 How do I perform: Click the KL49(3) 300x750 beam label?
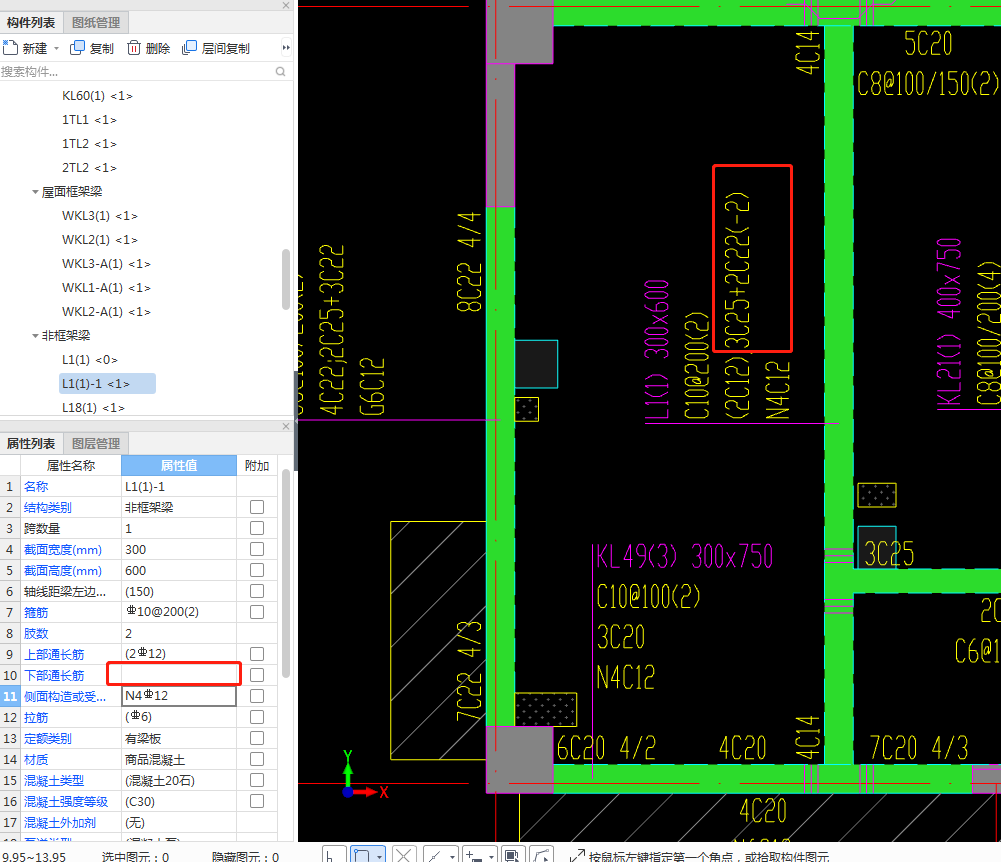[684, 556]
